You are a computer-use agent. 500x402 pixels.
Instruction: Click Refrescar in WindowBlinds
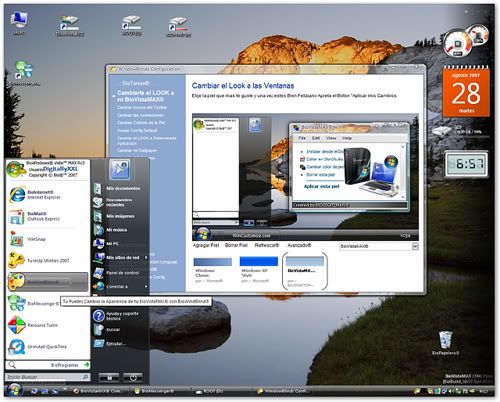[x=267, y=245]
